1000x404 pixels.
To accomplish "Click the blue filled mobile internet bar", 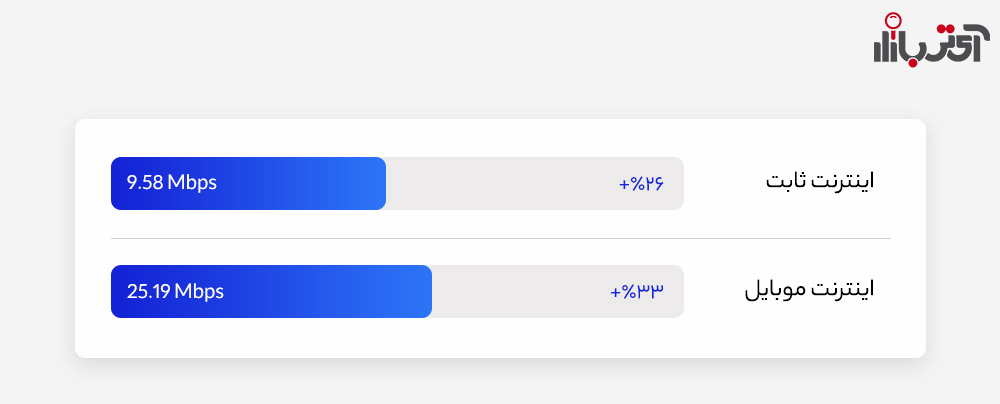I will (271, 291).
